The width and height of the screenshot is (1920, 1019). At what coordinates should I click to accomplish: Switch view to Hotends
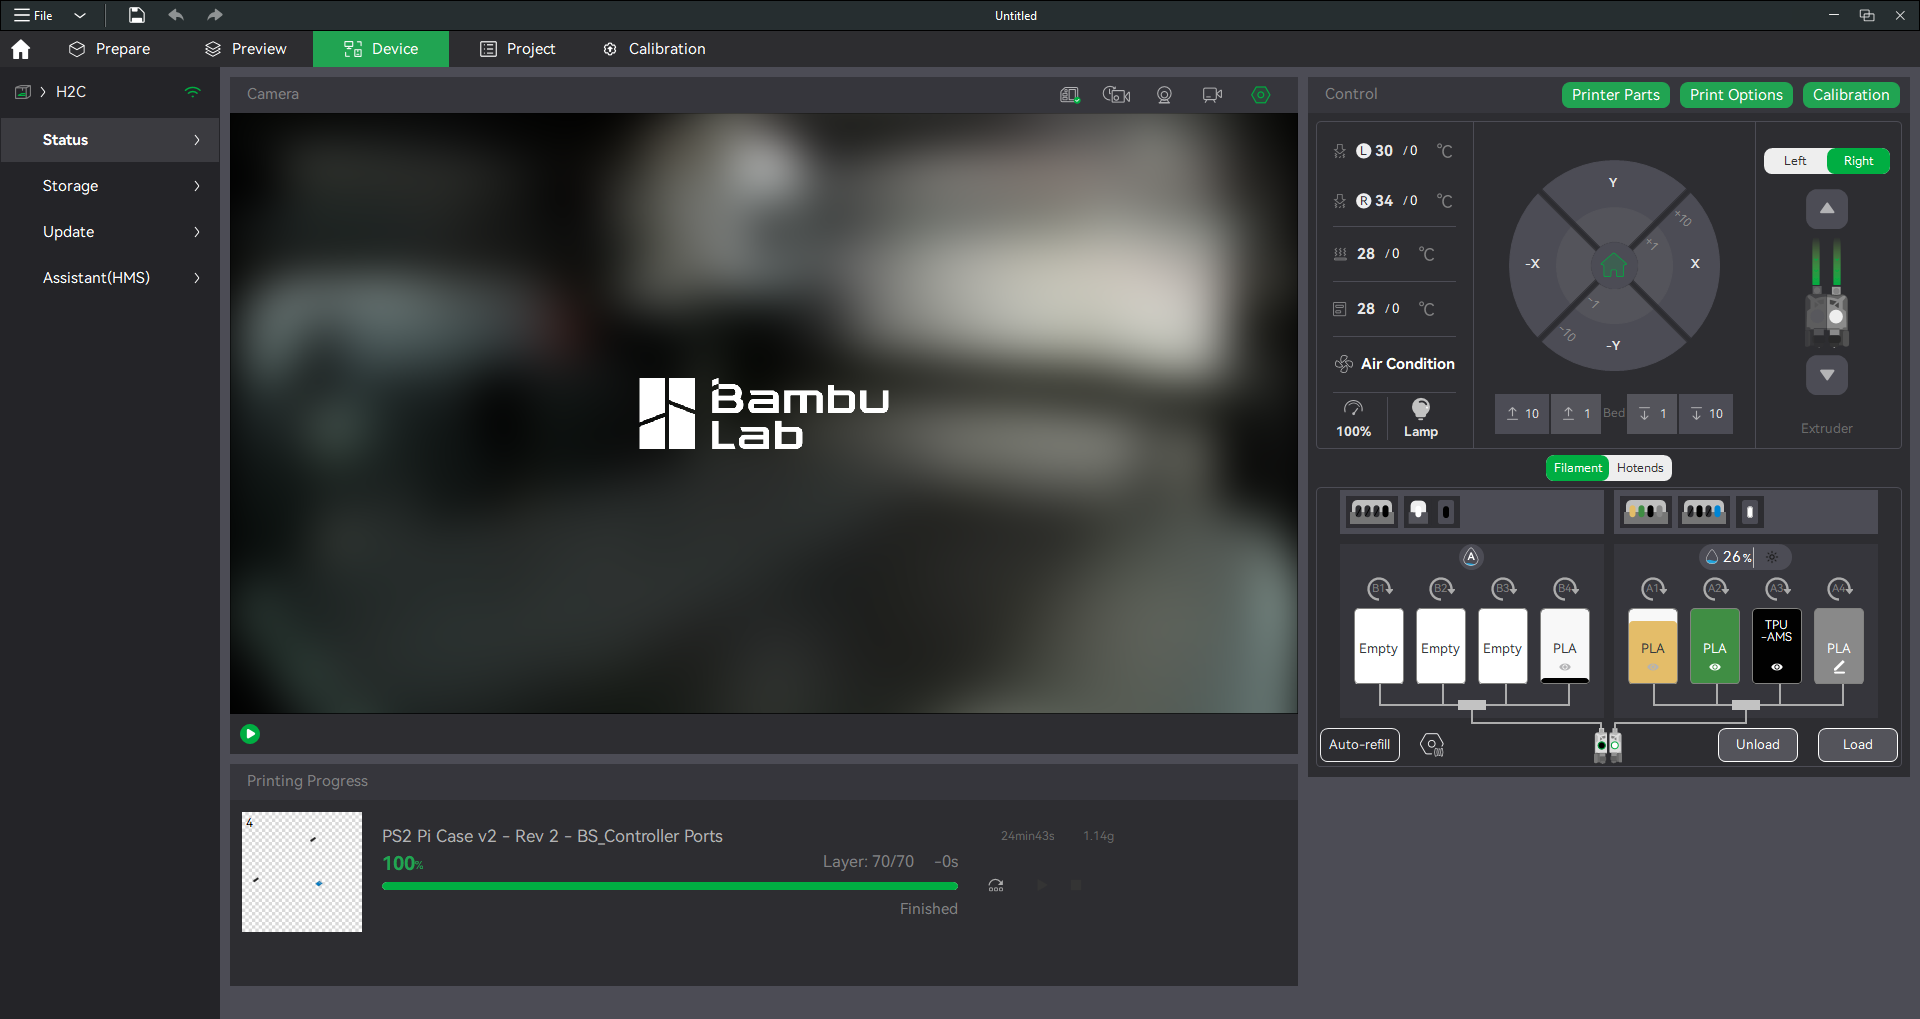[1640, 468]
